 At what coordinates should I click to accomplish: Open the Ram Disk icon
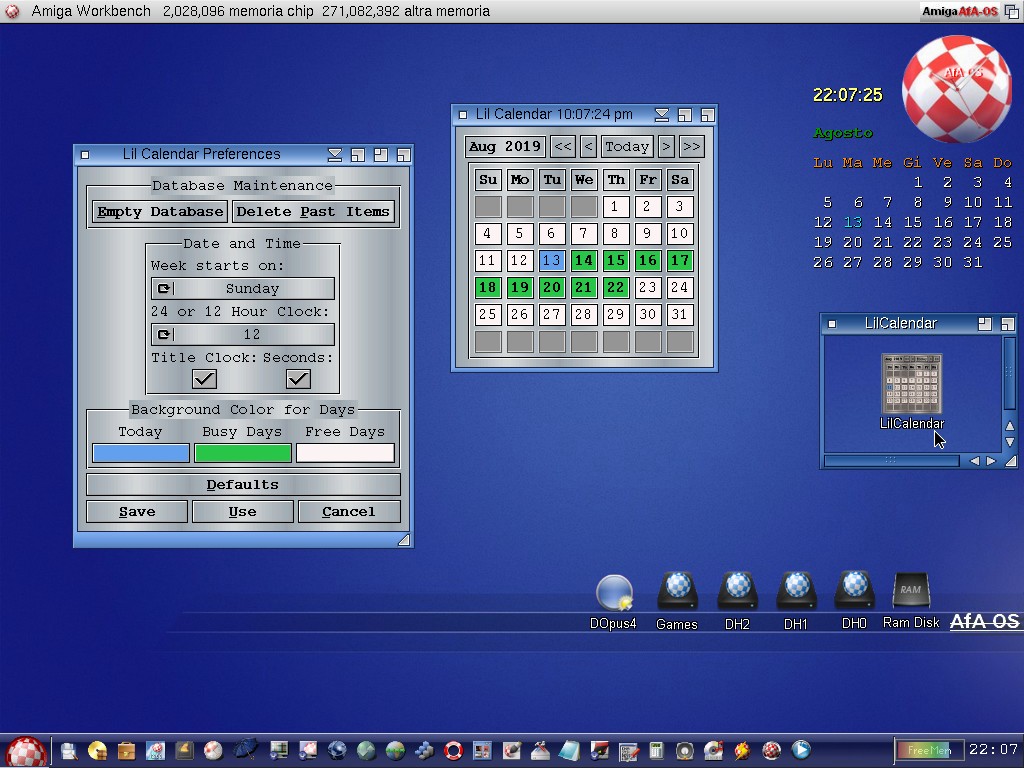tap(911, 592)
